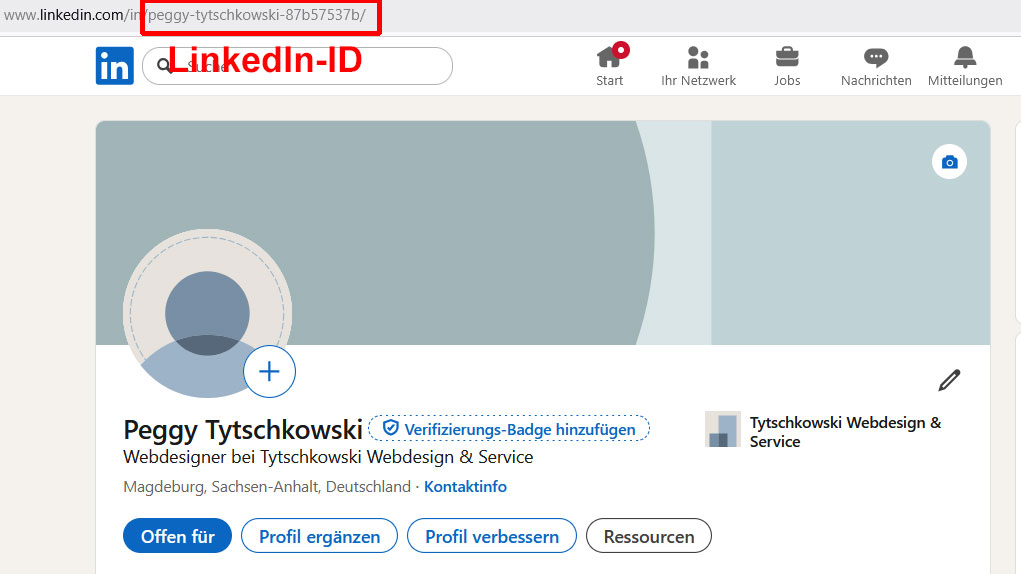The height and width of the screenshot is (574, 1021).
Task: Click the company logo thumbnail
Action: 722,429
